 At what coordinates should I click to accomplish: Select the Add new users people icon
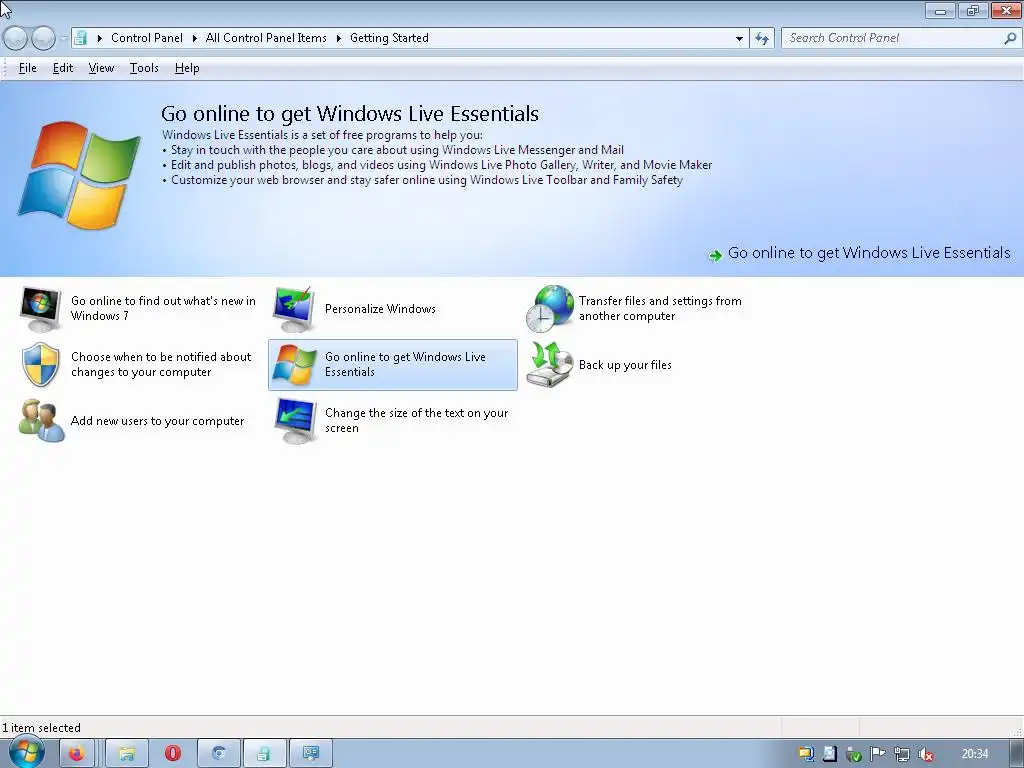click(41, 421)
